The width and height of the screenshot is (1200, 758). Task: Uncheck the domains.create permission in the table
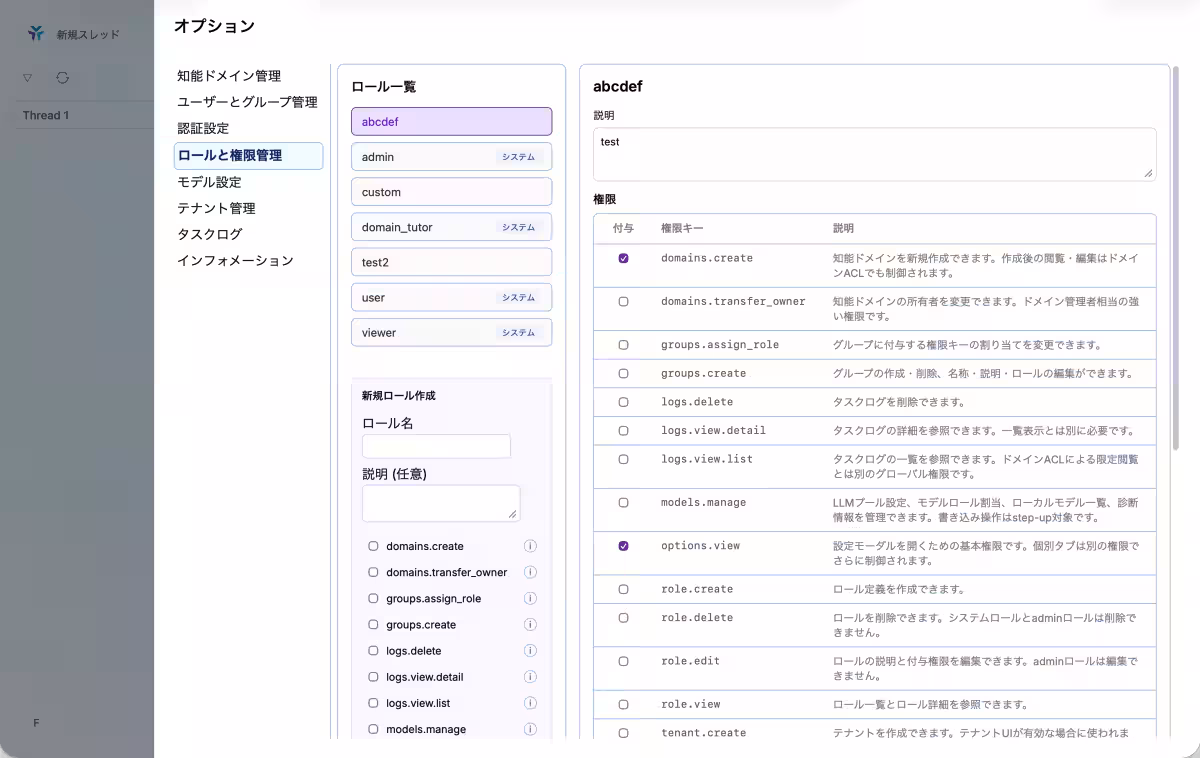pyautogui.click(x=623, y=258)
